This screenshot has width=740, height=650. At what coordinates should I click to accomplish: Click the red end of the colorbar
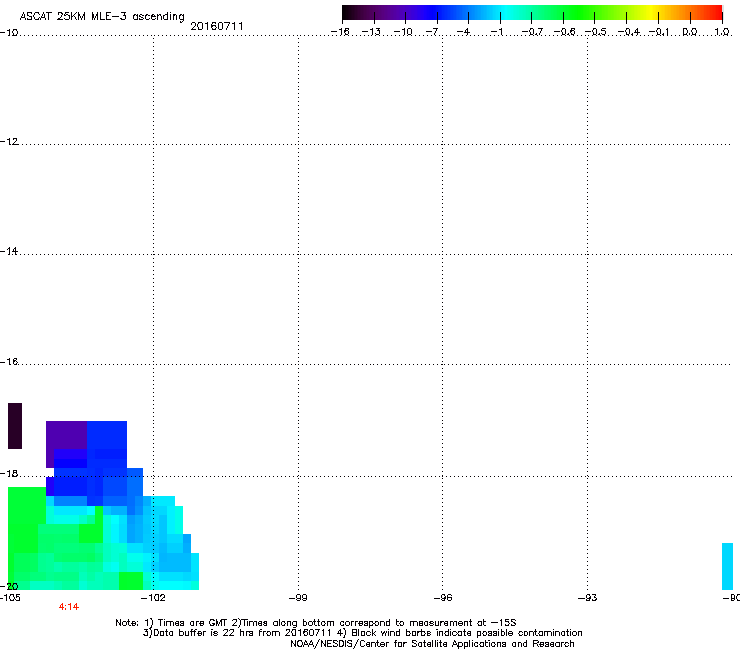[715, 12]
